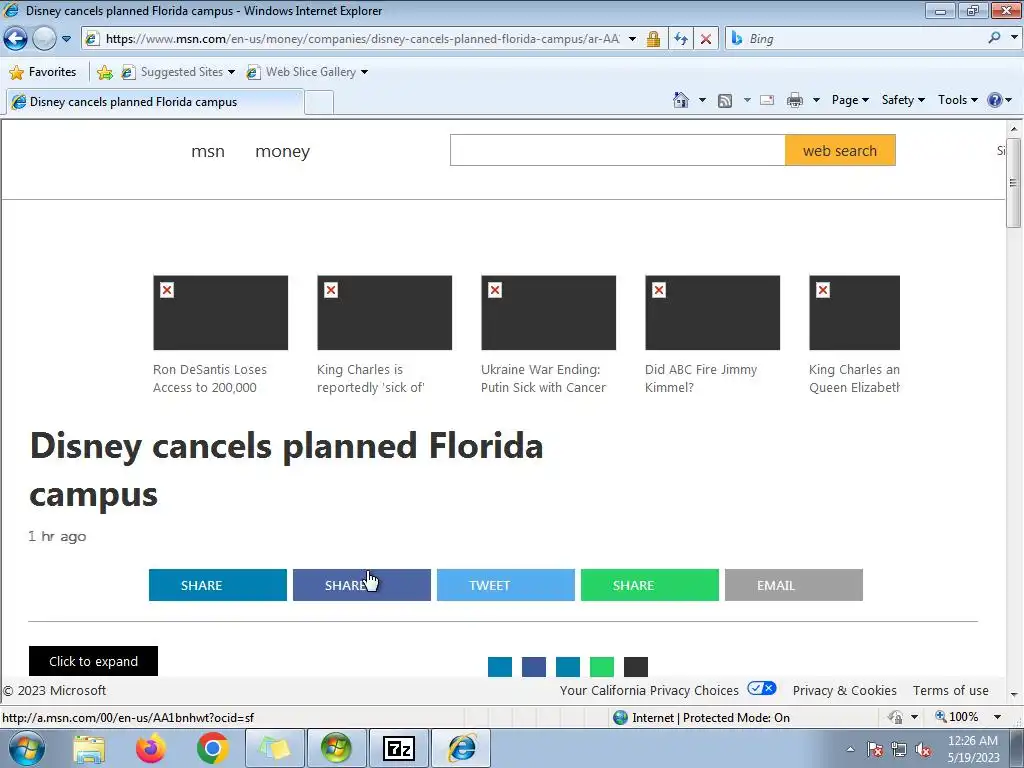Screen dimensions: 1024x768
Task: Click the volume muted tray icon
Action: pos(923,749)
